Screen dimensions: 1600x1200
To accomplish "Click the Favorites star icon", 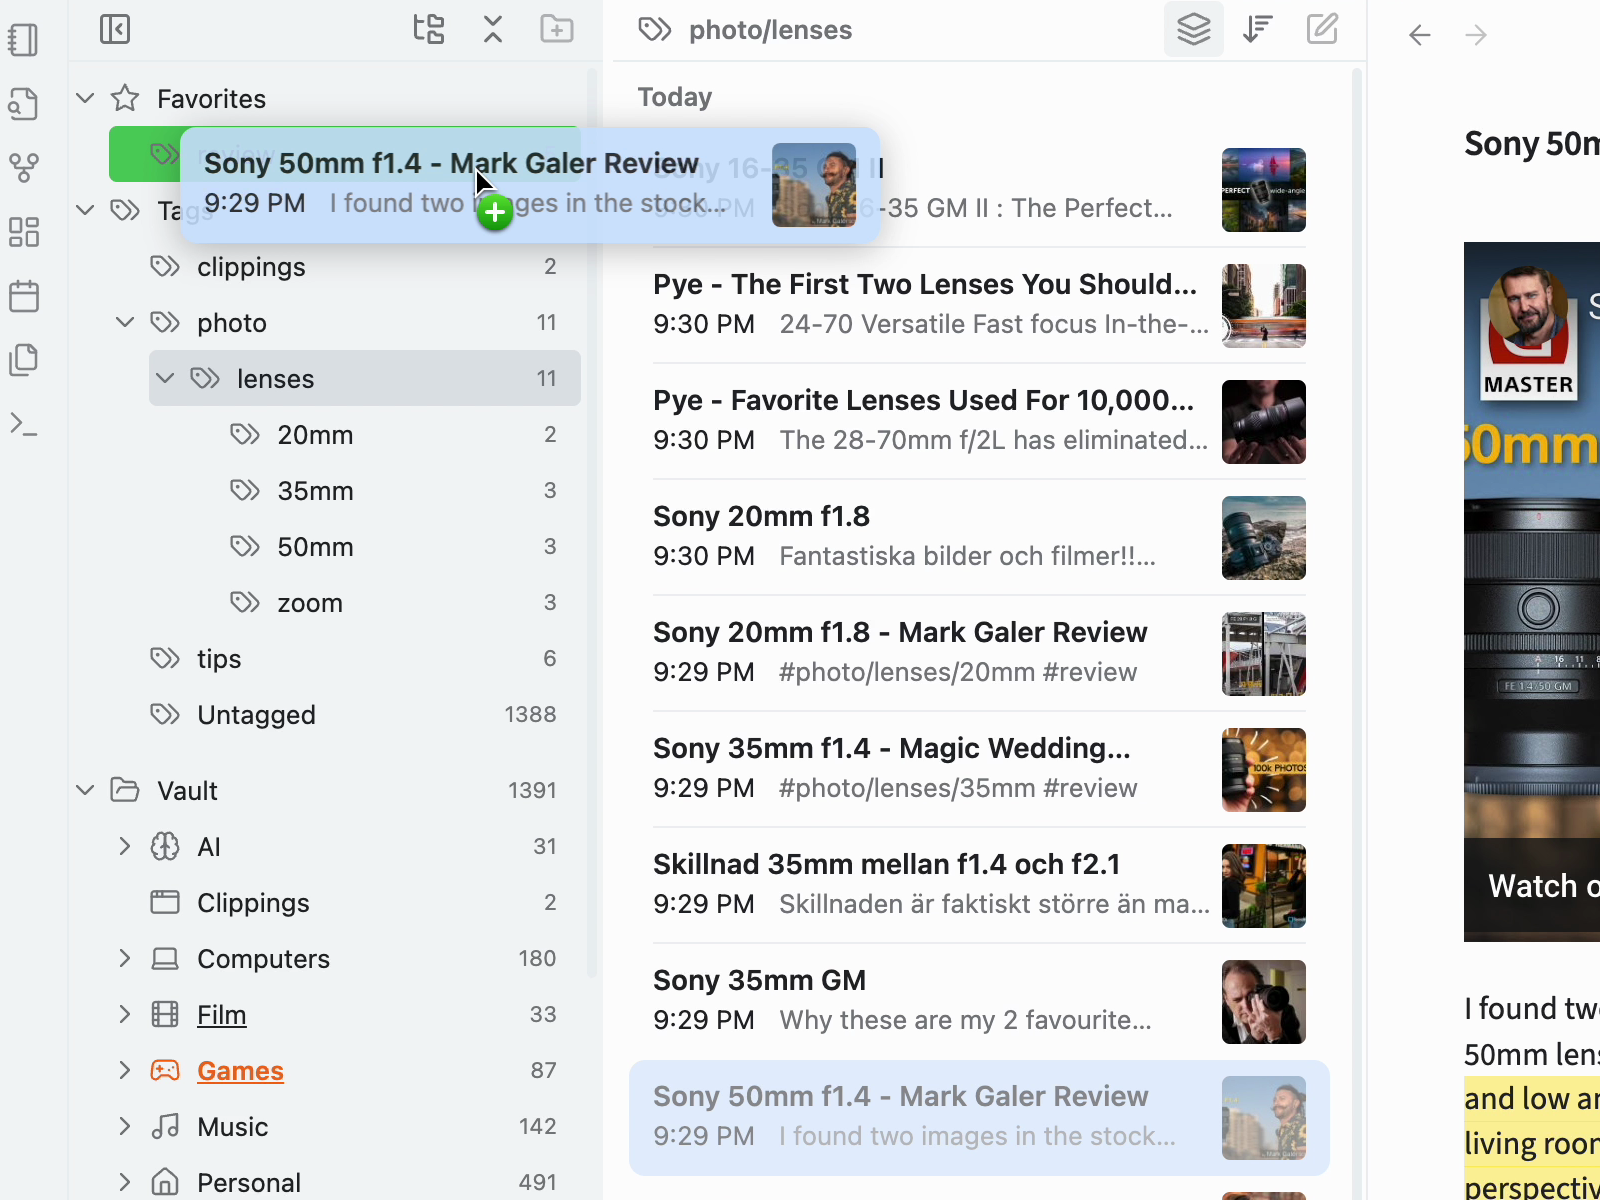I will click(x=125, y=98).
